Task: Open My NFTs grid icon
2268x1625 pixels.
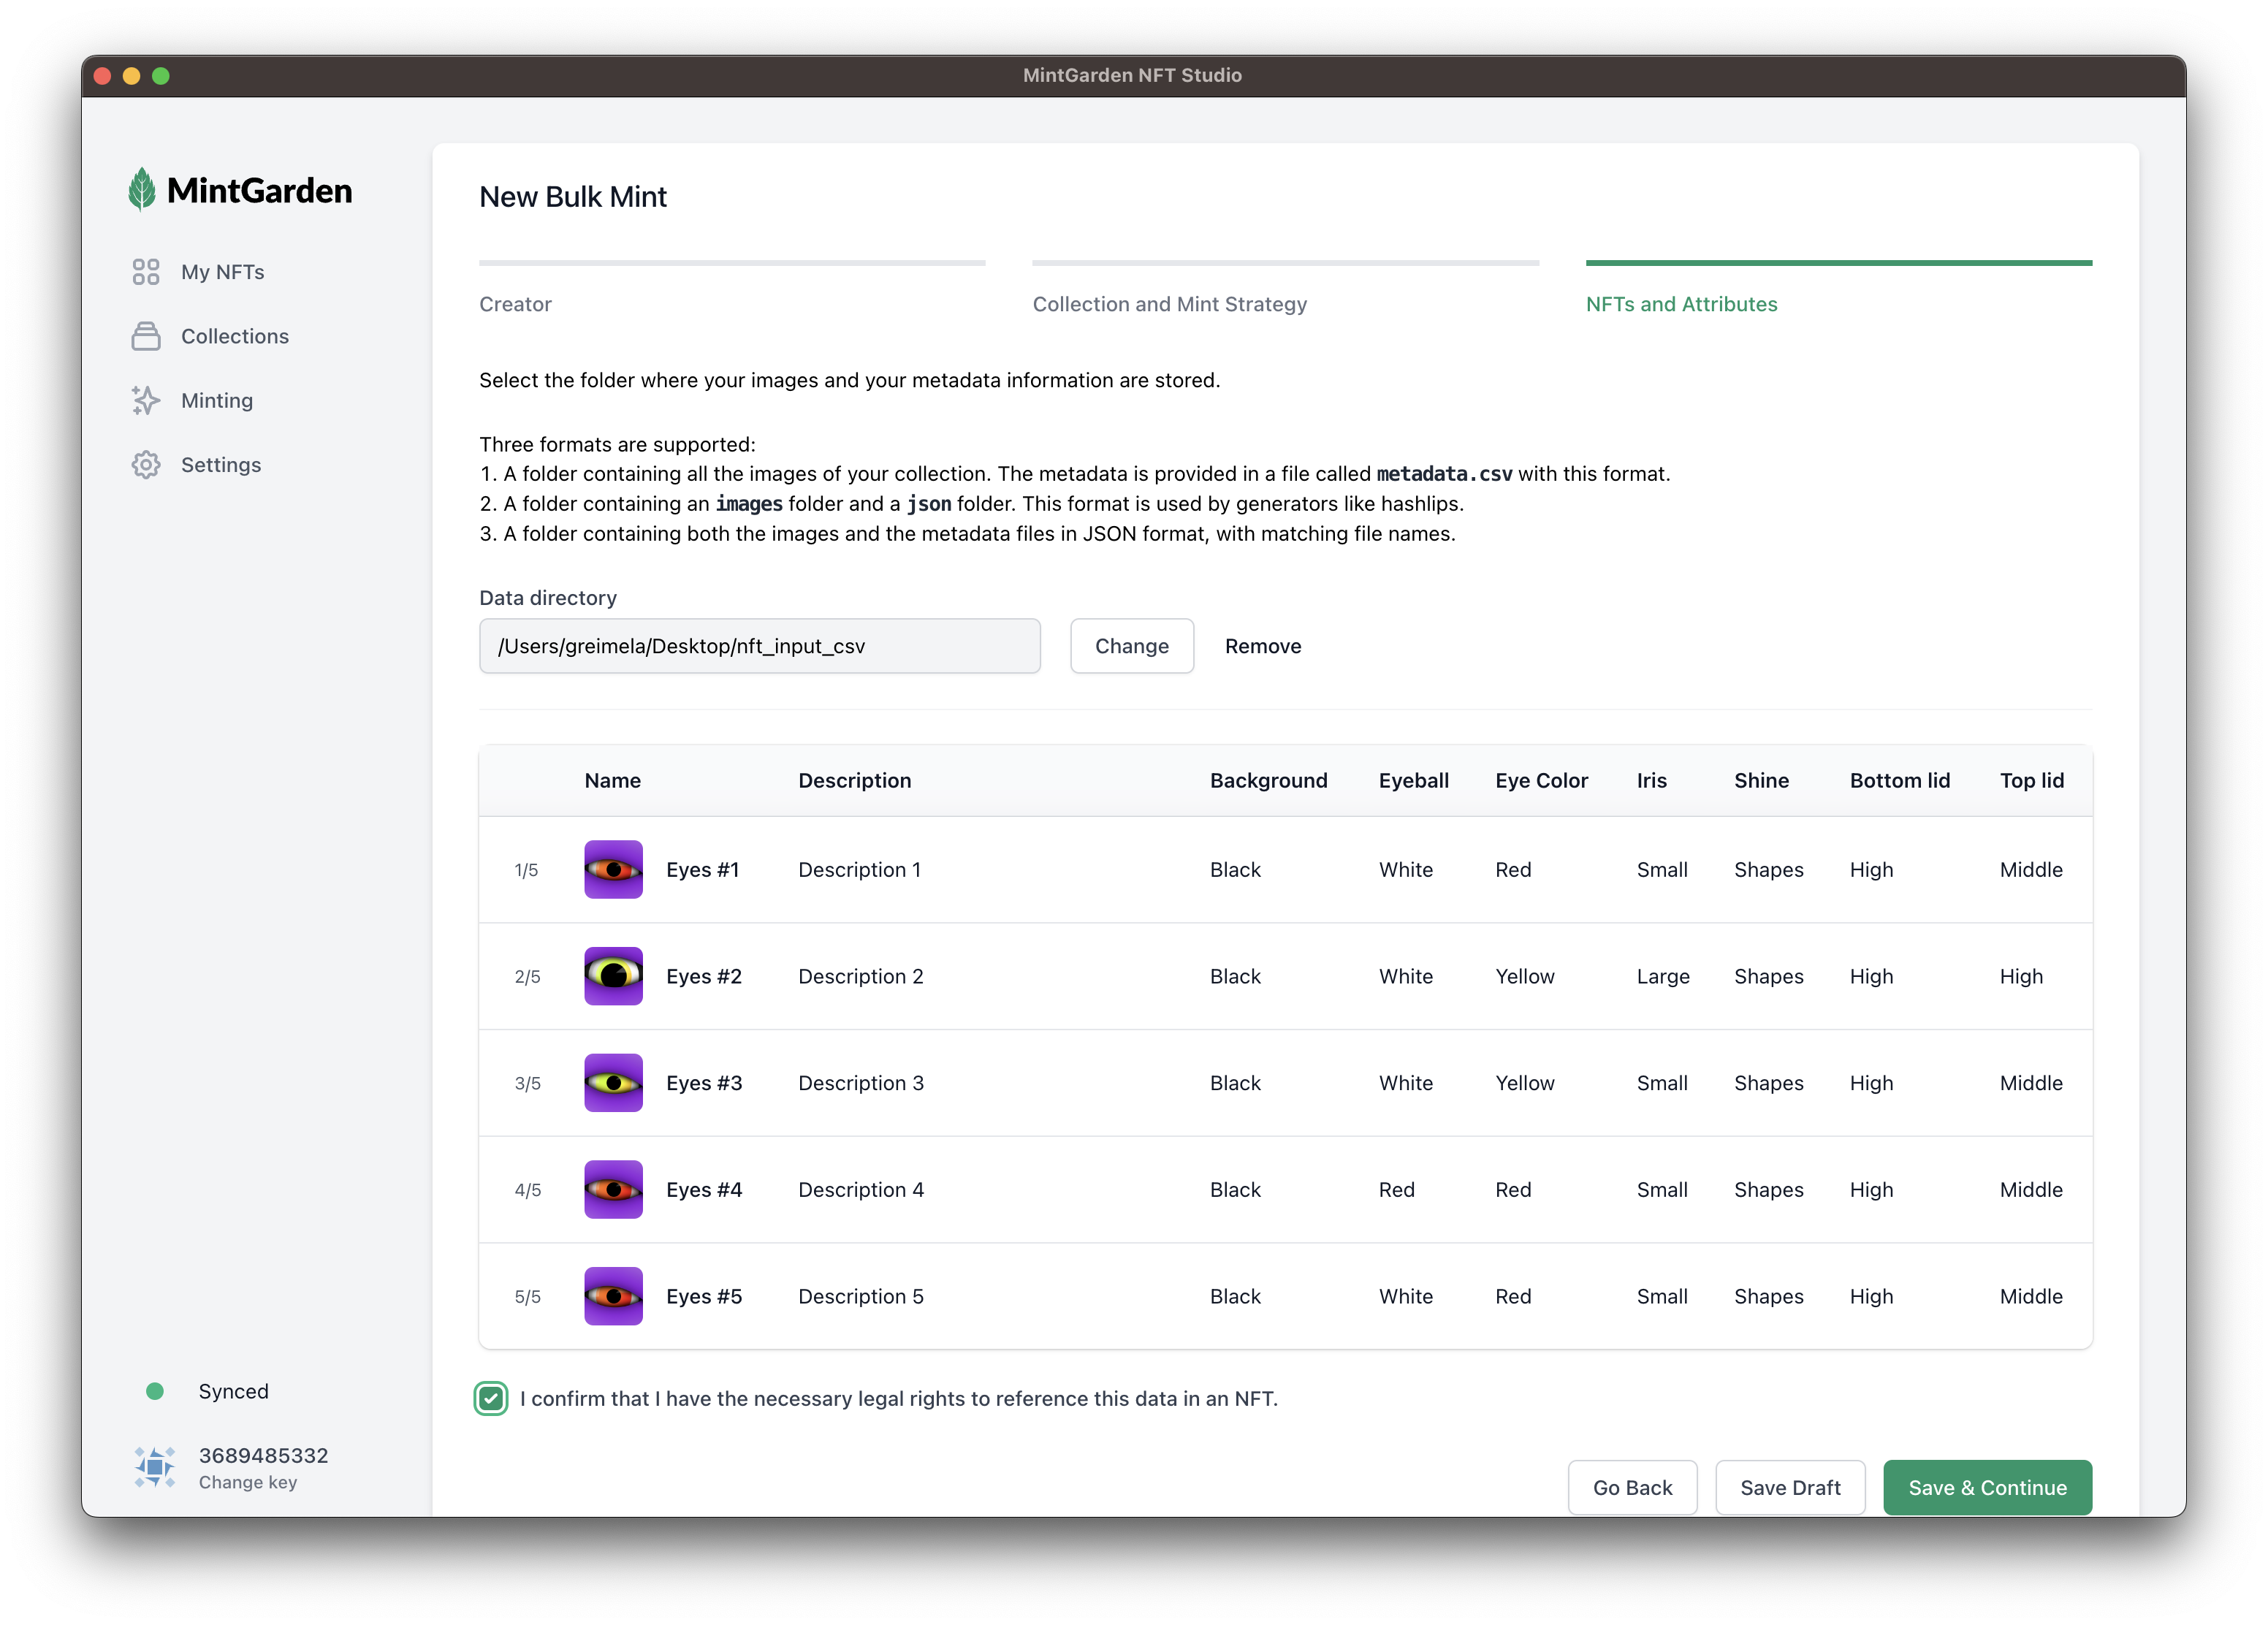Action: (x=146, y=272)
